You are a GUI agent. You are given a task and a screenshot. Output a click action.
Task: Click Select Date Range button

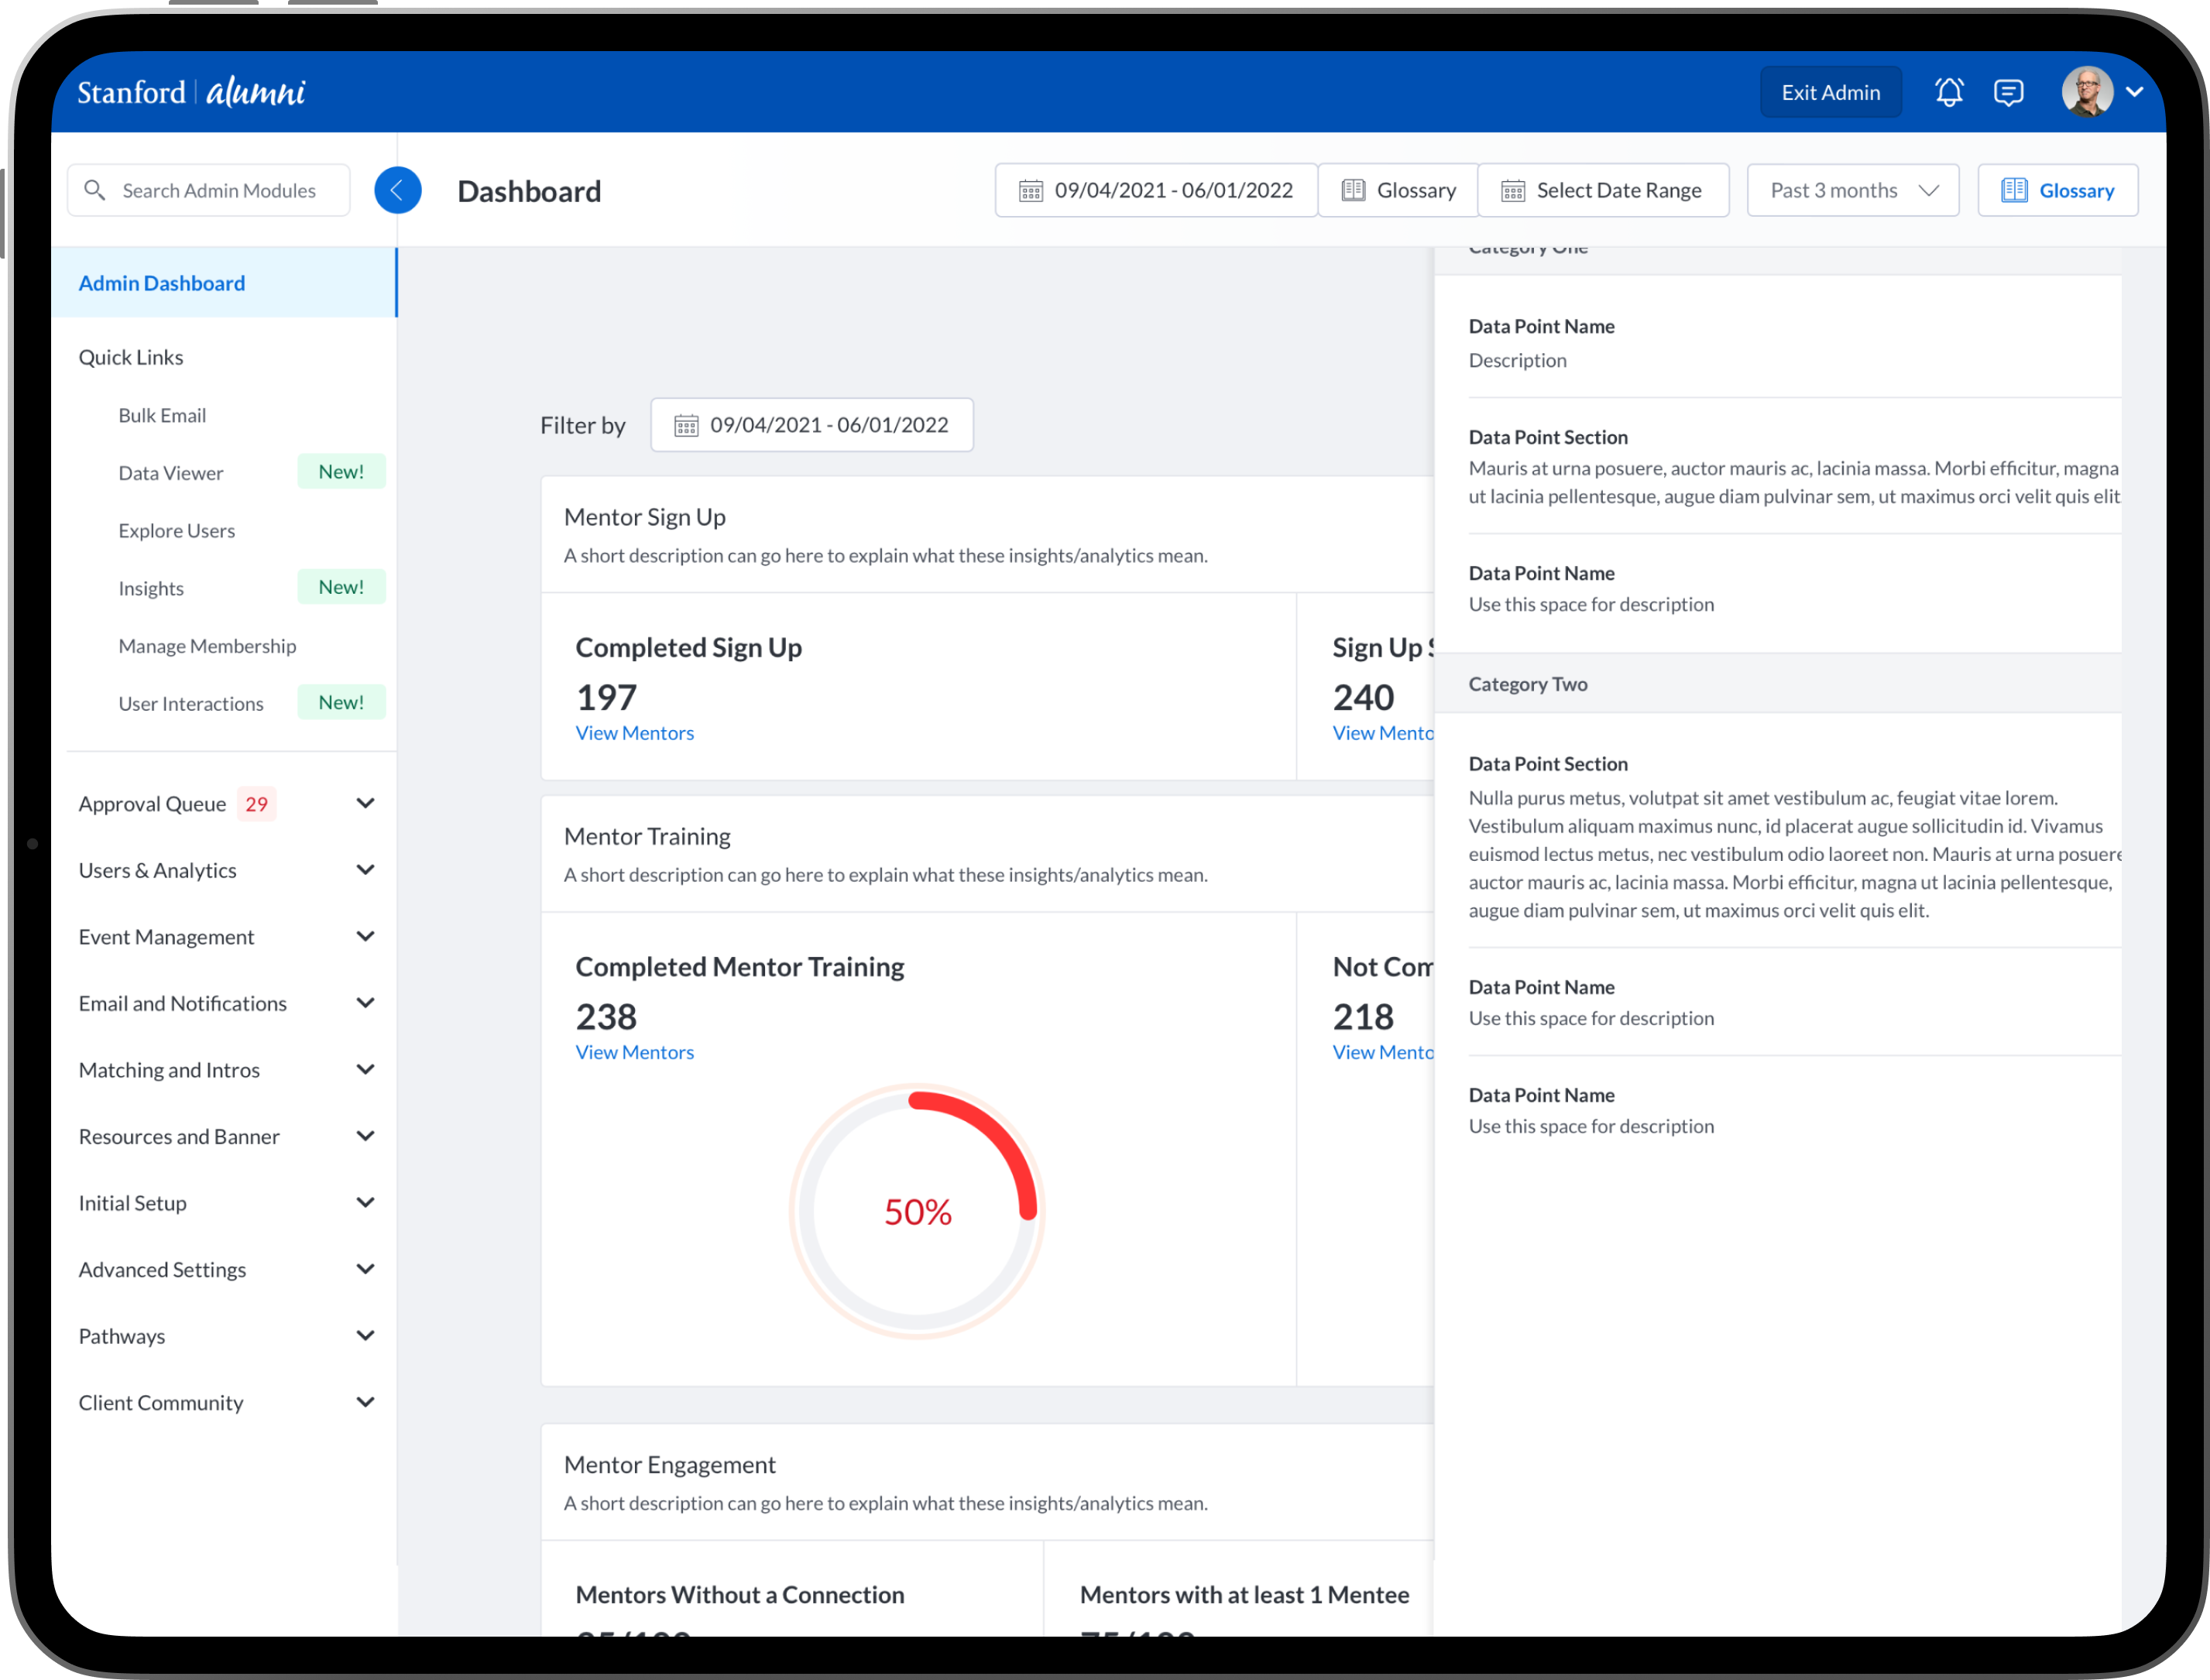click(x=1603, y=190)
